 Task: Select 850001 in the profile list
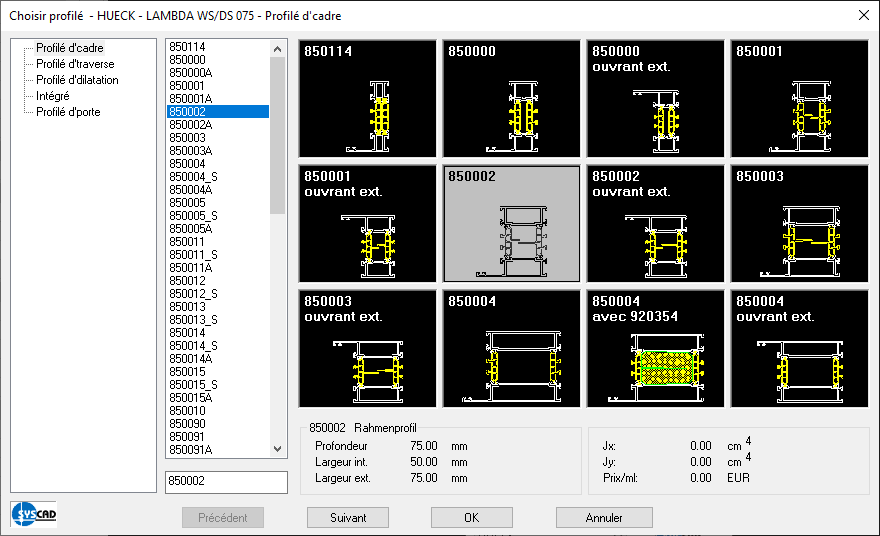218,85
